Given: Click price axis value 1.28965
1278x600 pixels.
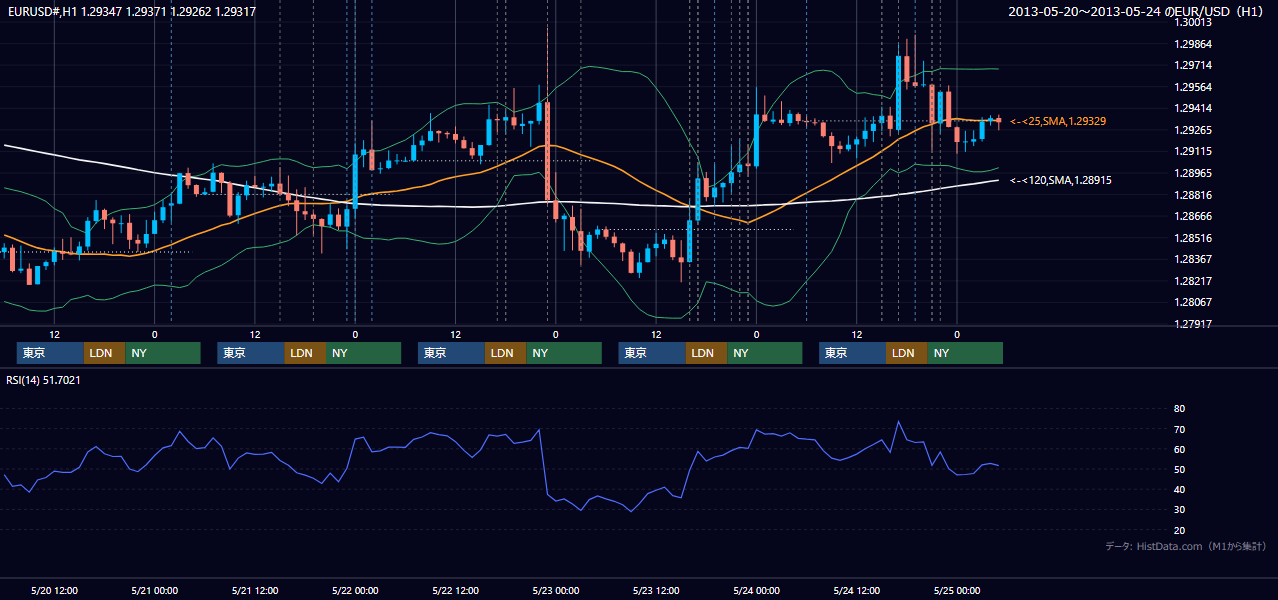Looking at the screenshot, I should tap(1193, 173).
